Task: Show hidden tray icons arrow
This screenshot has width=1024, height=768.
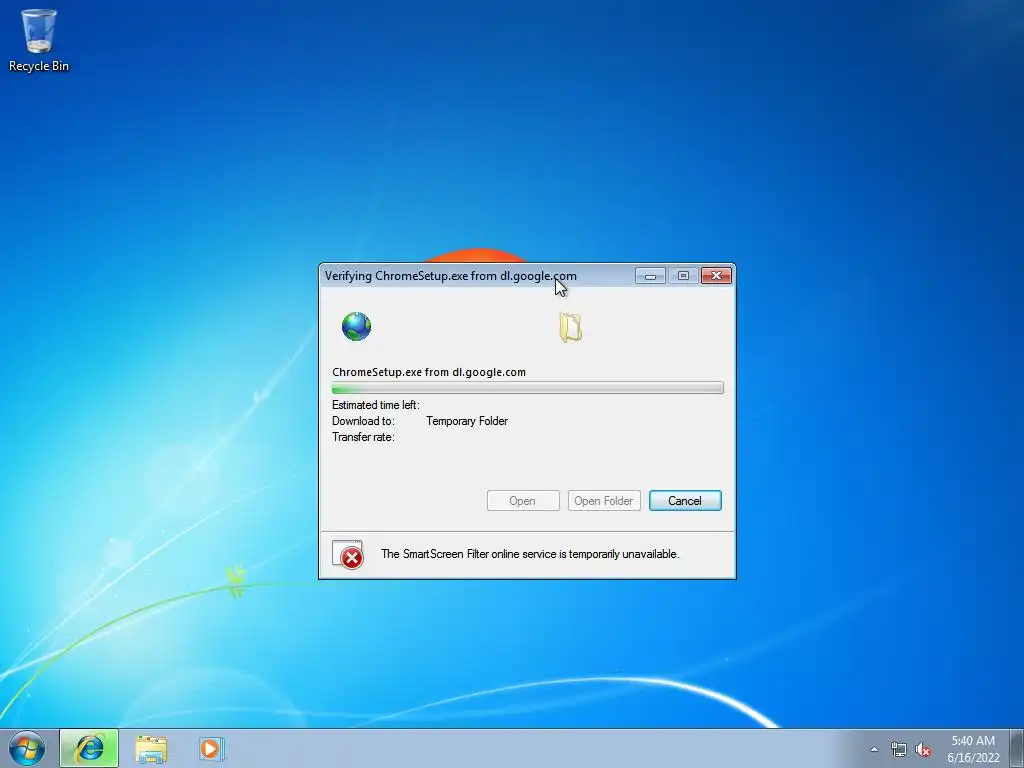Action: click(874, 749)
